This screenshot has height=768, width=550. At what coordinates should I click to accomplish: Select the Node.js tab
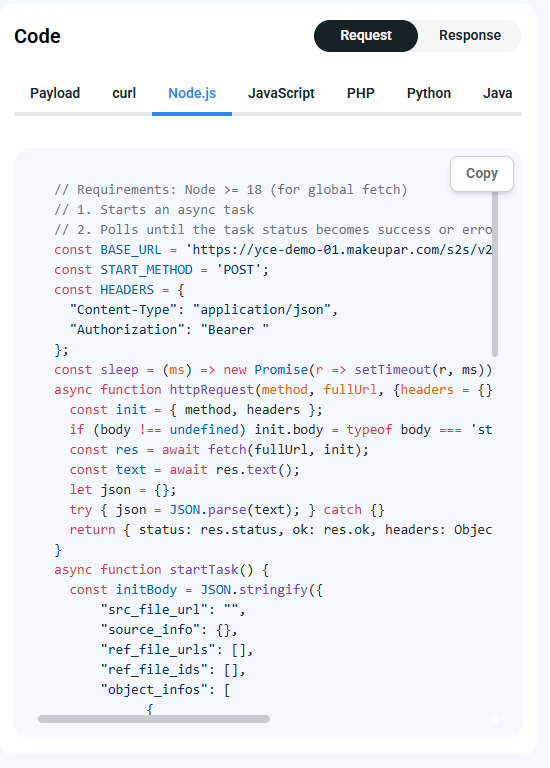coord(192,93)
